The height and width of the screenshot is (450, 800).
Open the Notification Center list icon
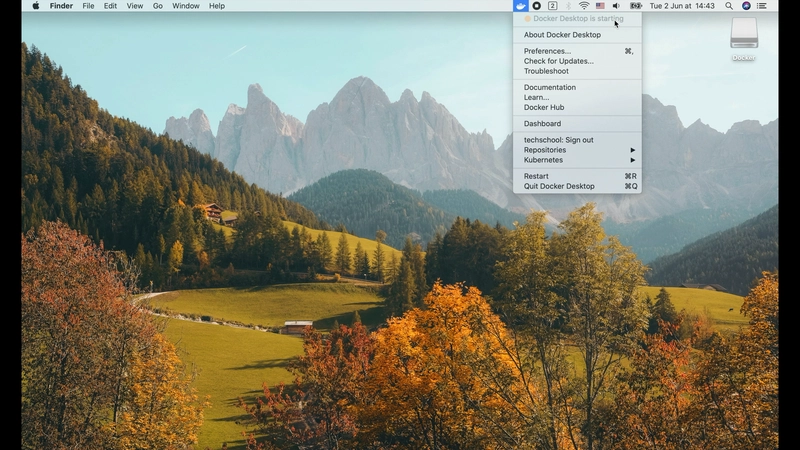click(x=762, y=6)
